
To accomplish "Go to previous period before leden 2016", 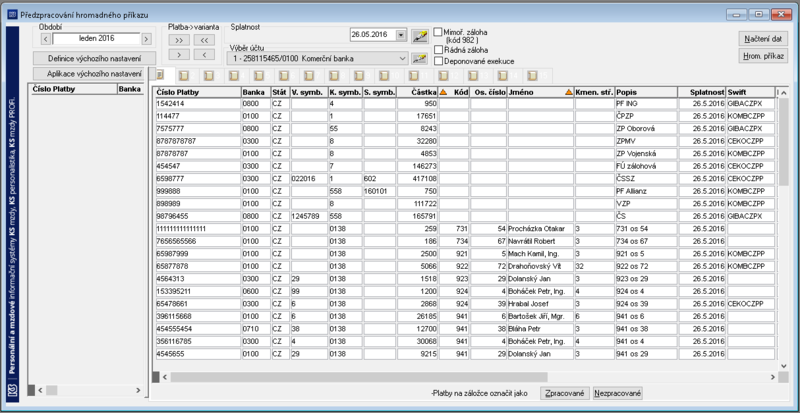I will [x=45, y=39].
